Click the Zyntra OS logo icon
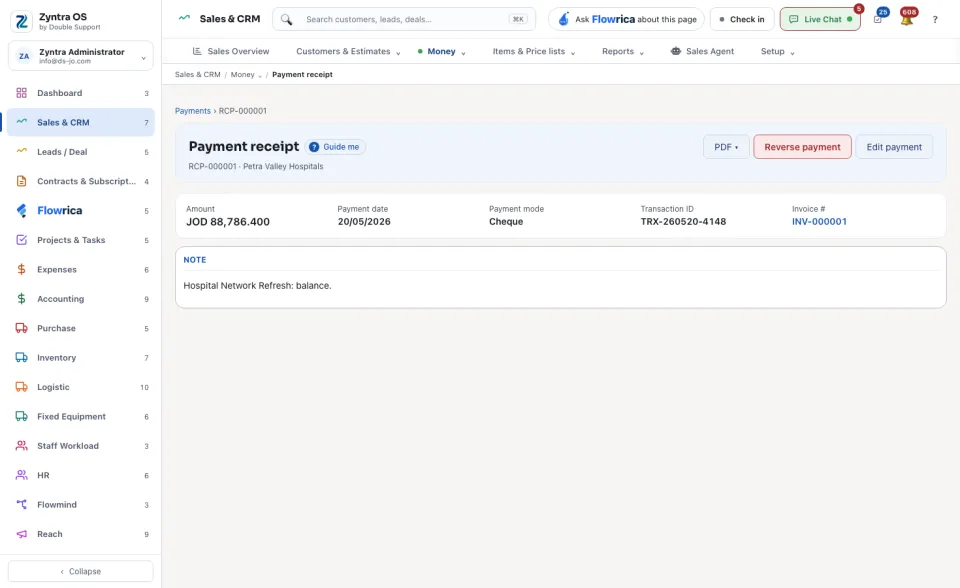Screen dimensions: 960x588 22,21
